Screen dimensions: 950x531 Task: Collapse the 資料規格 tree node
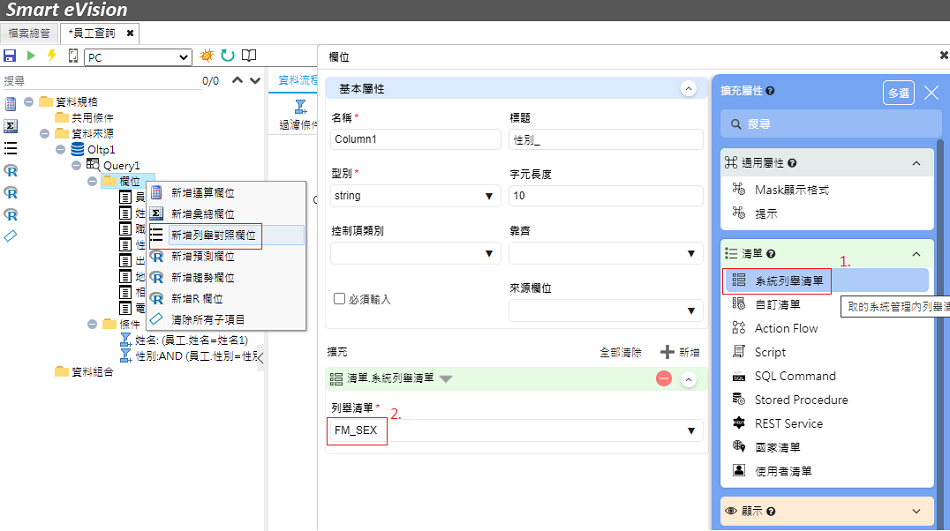coord(28,101)
